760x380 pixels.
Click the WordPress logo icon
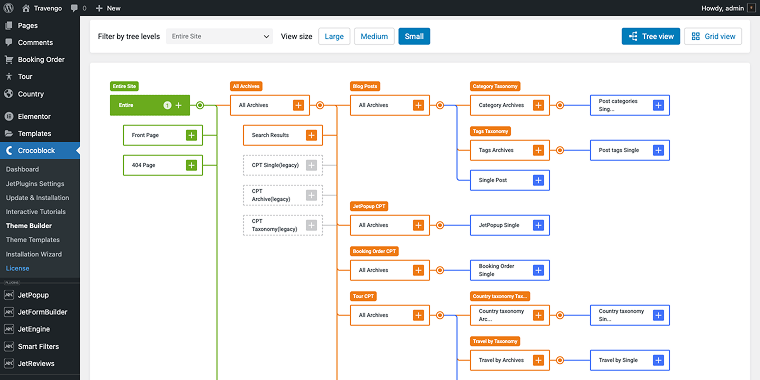pos(8,8)
